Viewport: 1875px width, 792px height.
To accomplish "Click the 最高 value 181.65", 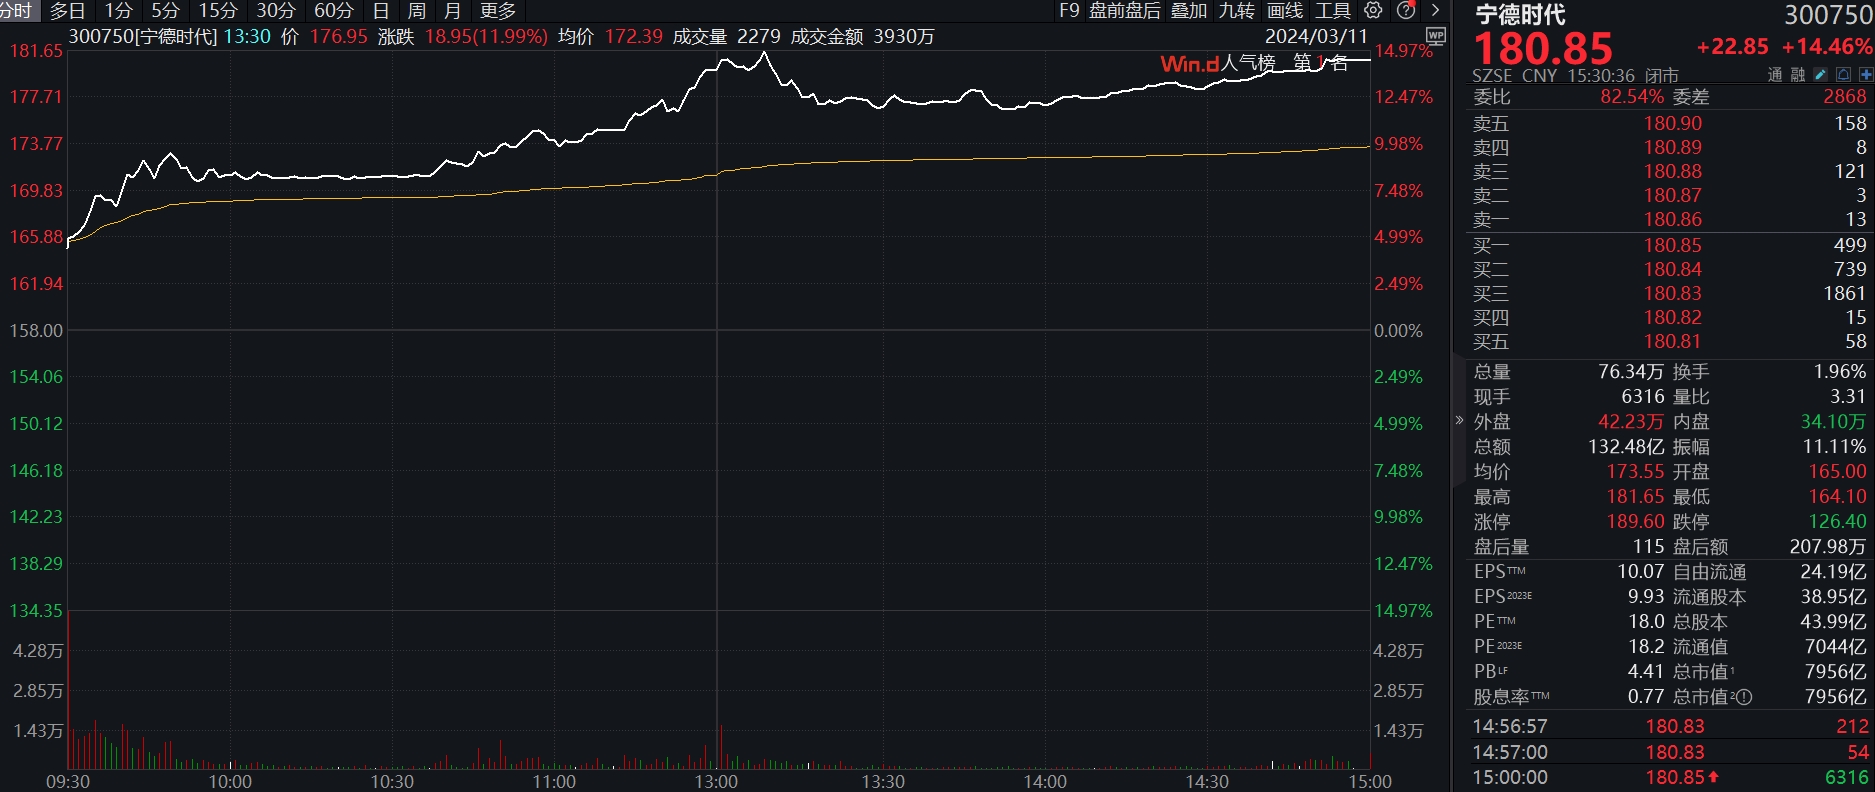I will click(1636, 497).
